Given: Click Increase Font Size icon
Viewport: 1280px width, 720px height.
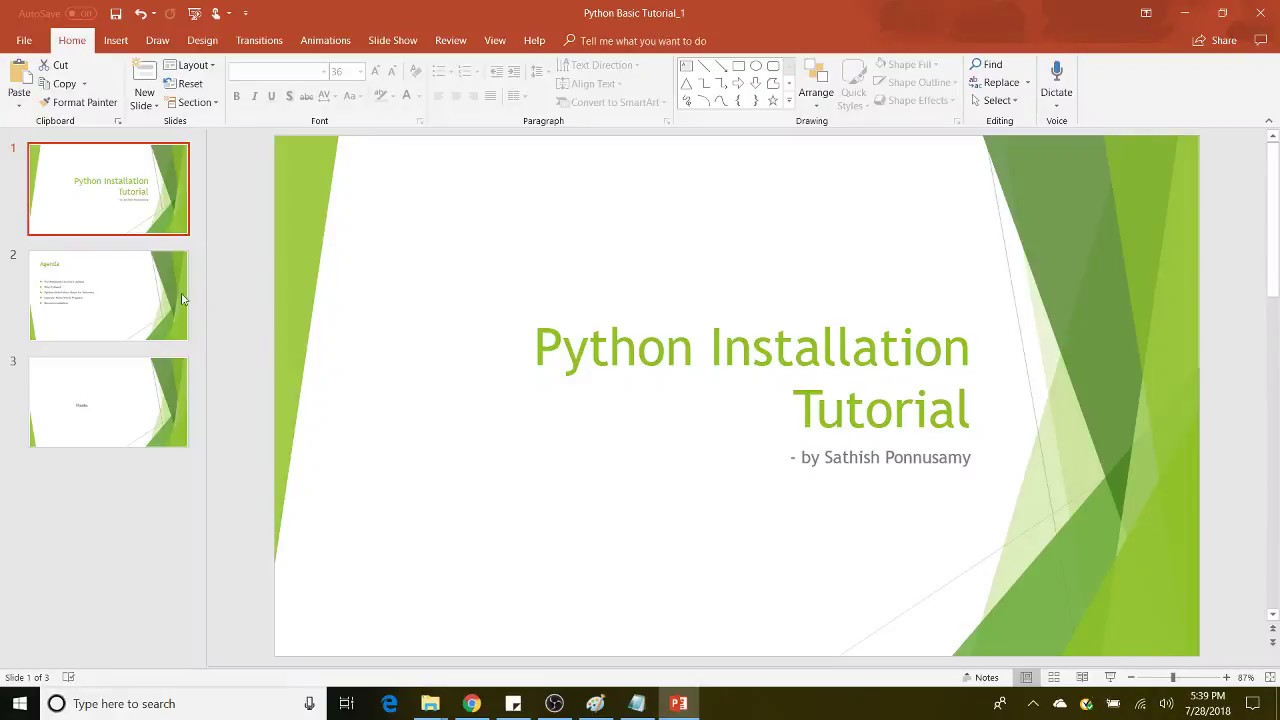Looking at the screenshot, I should pos(376,71).
